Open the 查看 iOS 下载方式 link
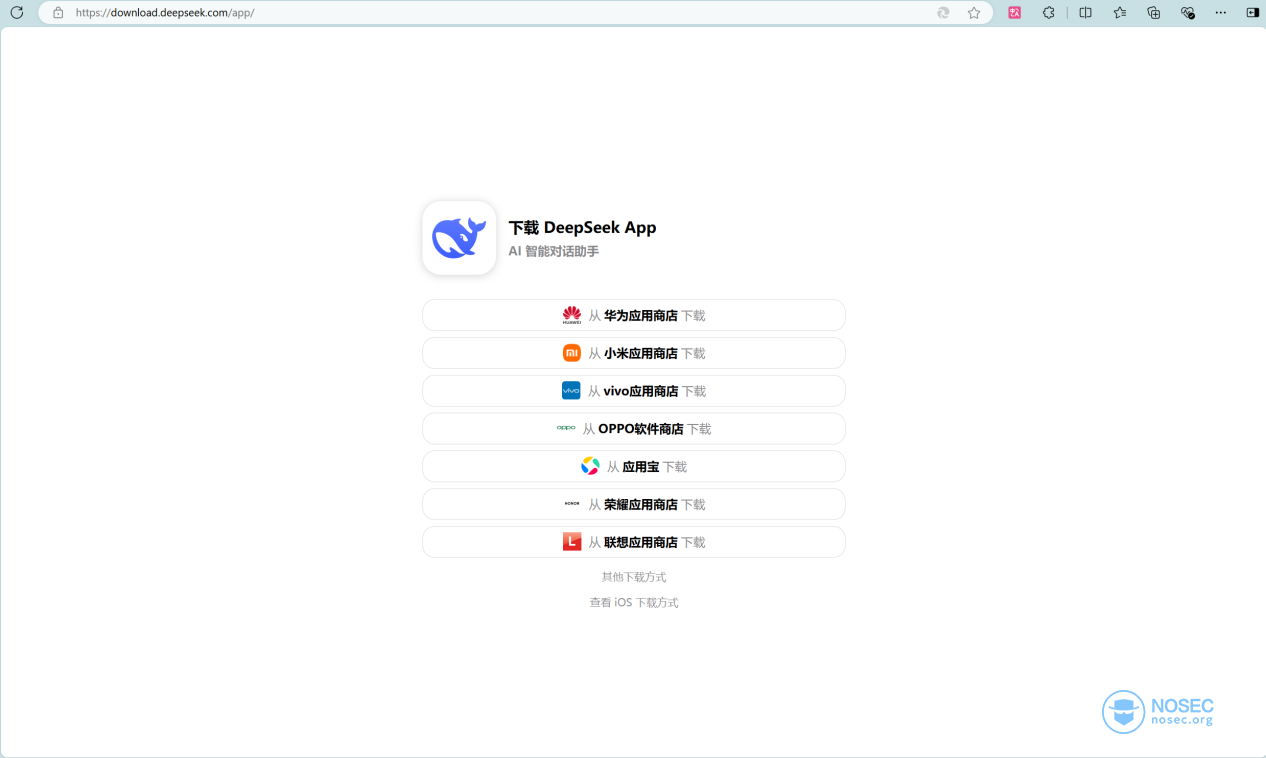1266x758 pixels. pyautogui.click(x=634, y=602)
